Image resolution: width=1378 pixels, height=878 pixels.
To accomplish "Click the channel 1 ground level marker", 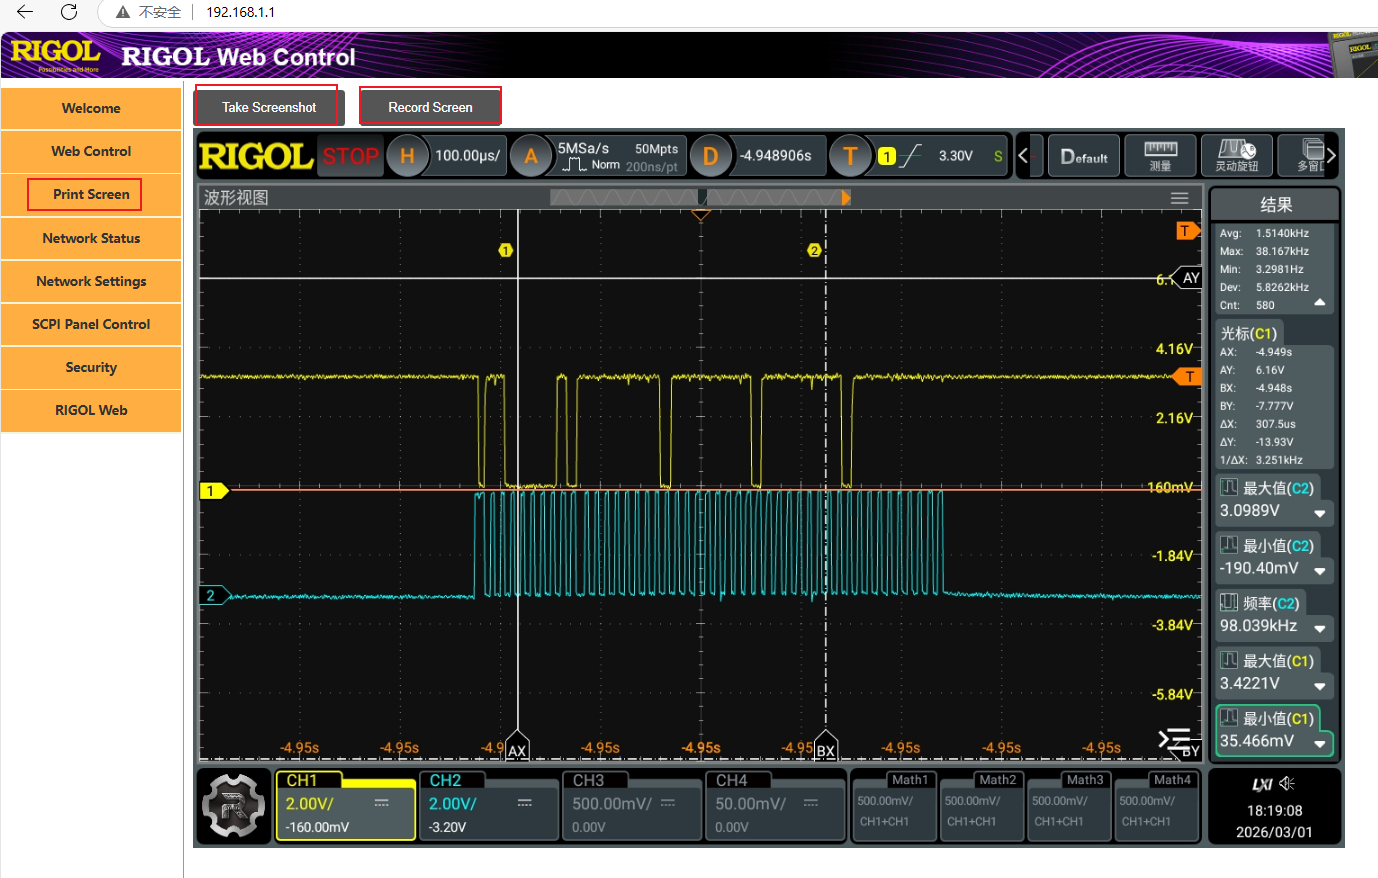I will point(214,490).
